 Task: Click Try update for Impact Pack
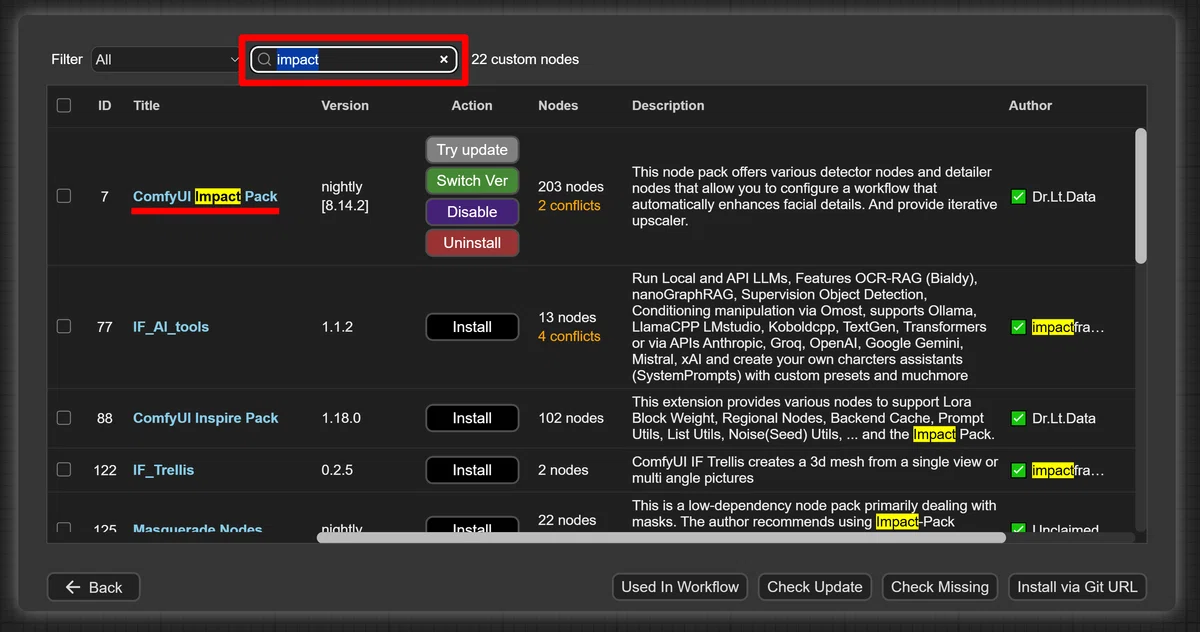point(472,150)
